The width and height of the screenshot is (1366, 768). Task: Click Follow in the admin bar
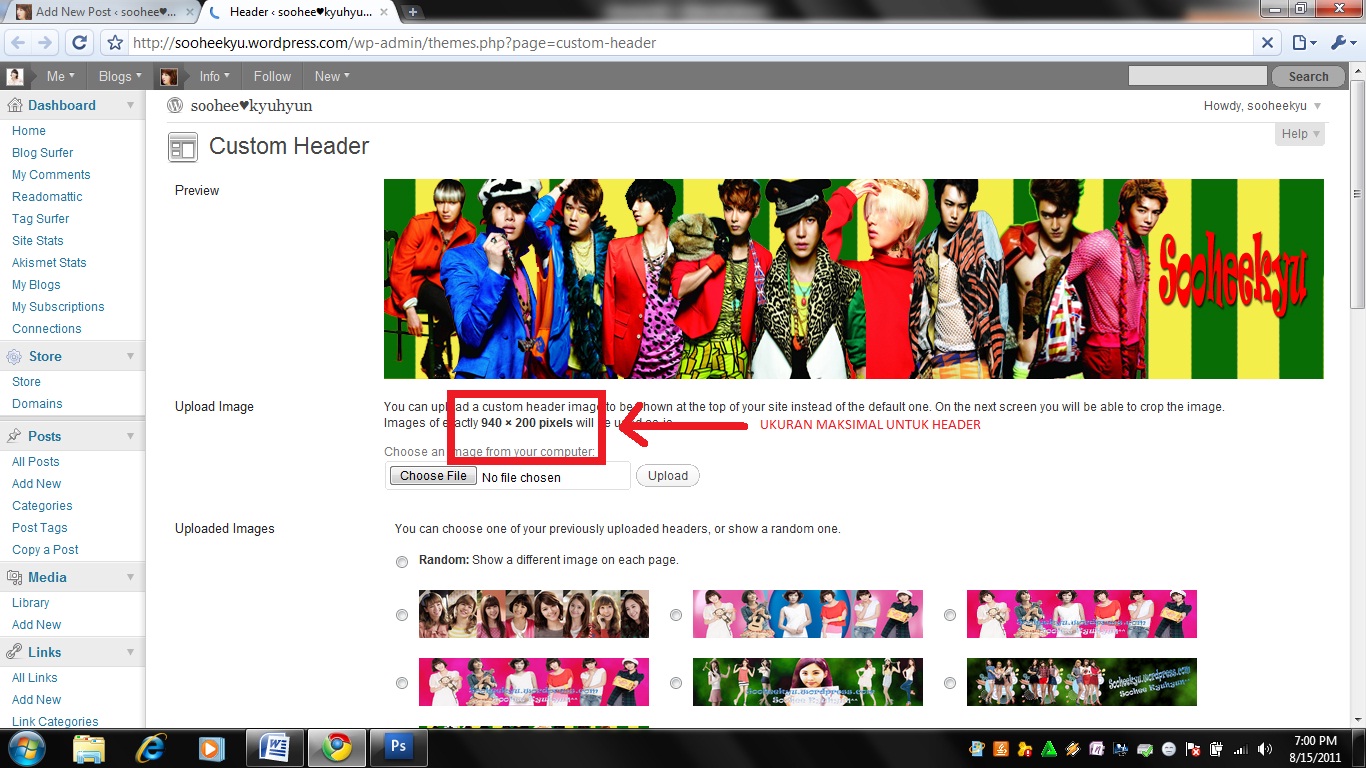pyautogui.click(x=272, y=76)
